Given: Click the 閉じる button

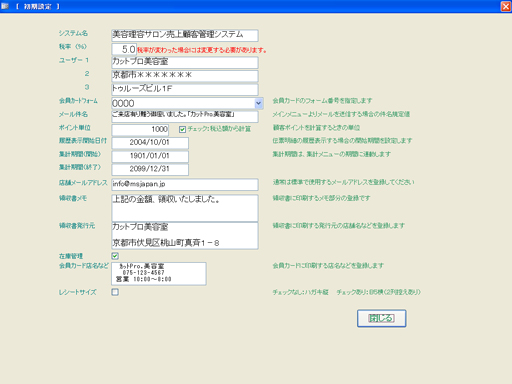Looking at the screenshot, I should 381,318.
